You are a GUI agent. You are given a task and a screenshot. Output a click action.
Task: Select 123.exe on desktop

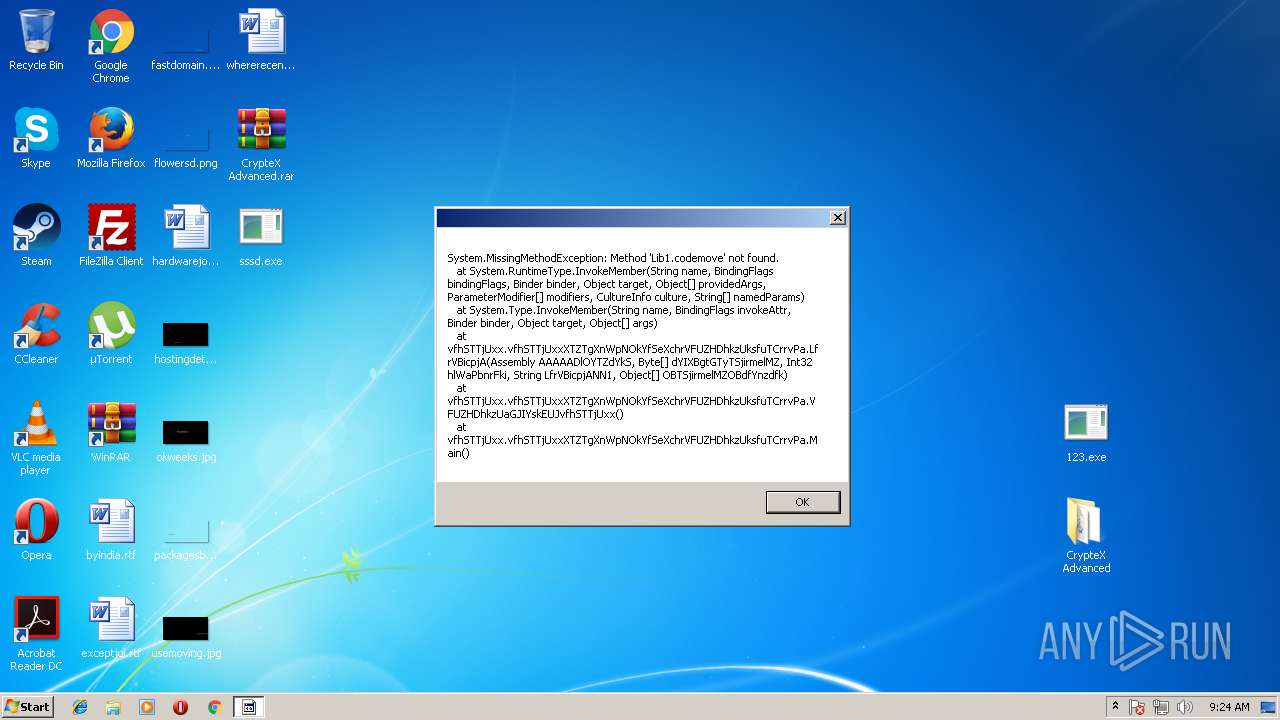1086,432
